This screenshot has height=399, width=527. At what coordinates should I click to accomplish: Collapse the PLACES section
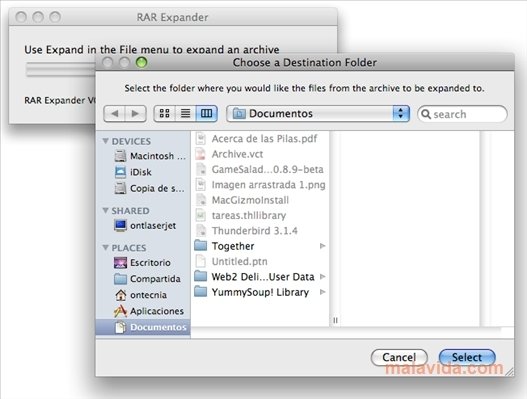coord(106,248)
